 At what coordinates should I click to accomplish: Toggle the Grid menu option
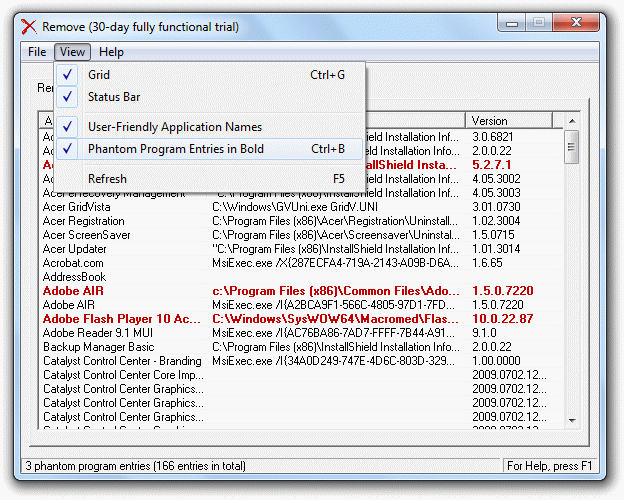coord(209,74)
